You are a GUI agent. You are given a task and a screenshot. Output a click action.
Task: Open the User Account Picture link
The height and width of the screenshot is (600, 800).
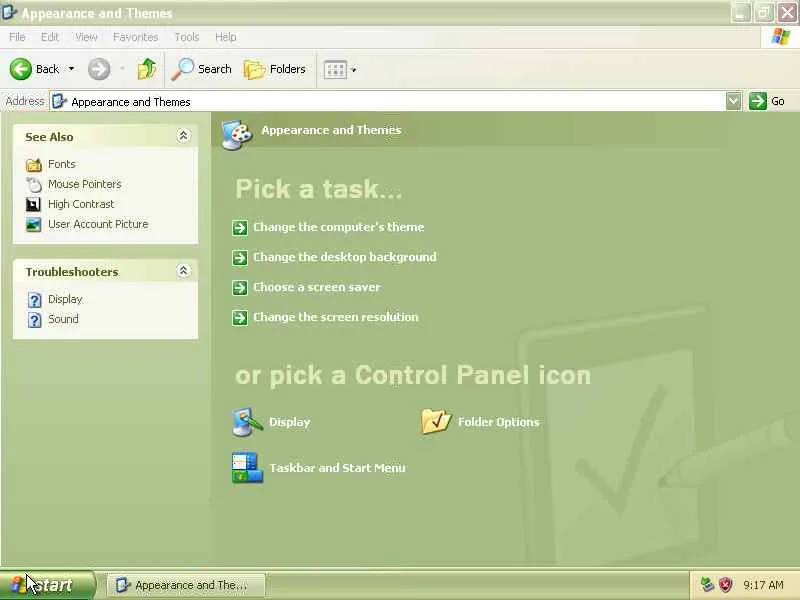click(x=98, y=224)
